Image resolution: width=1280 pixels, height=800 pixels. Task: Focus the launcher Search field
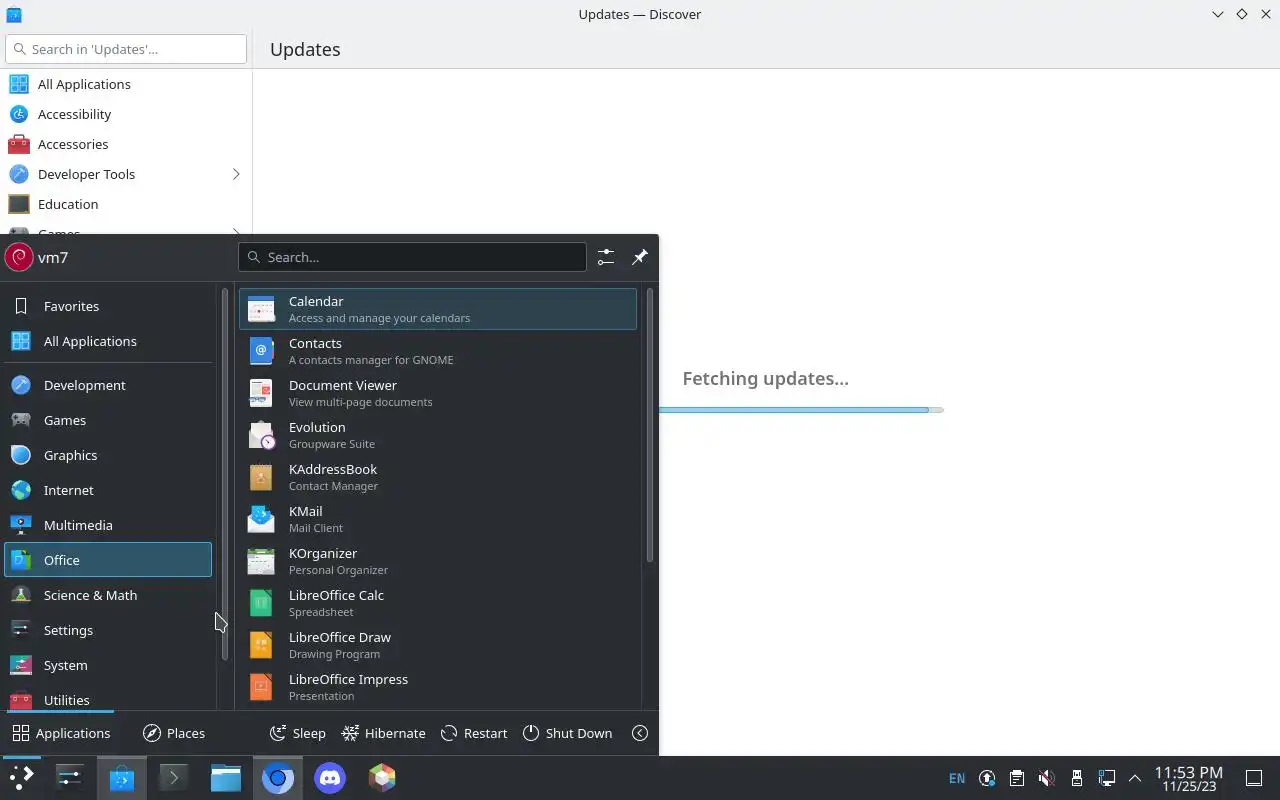[x=412, y=257]
